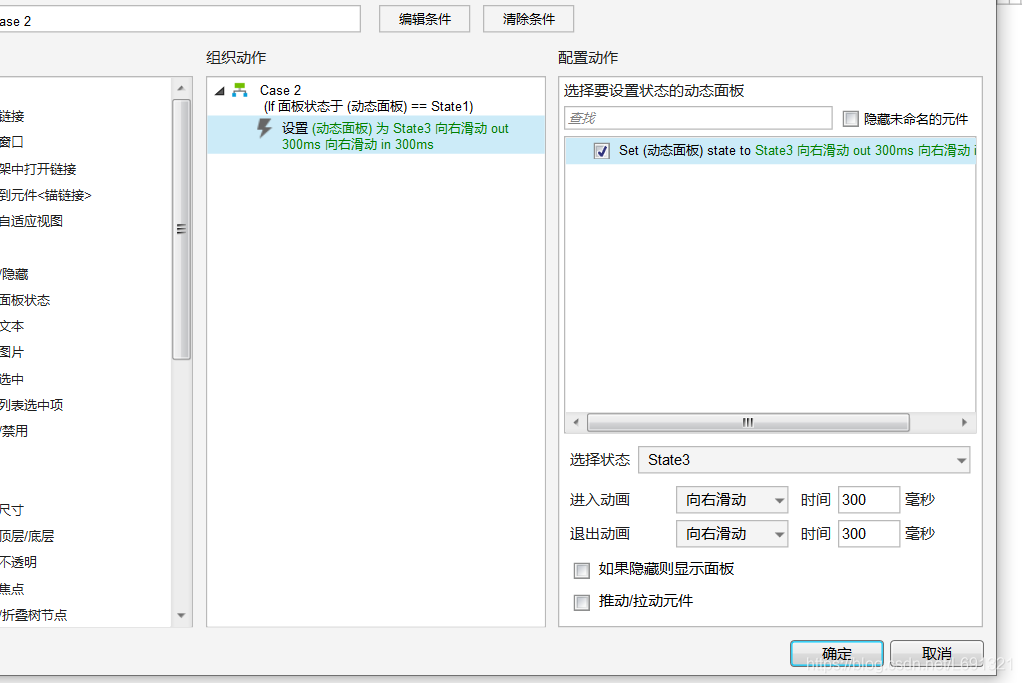Select 列表选中项 action in left list
The image size is (1022, 683).
(x=31, y=405)
